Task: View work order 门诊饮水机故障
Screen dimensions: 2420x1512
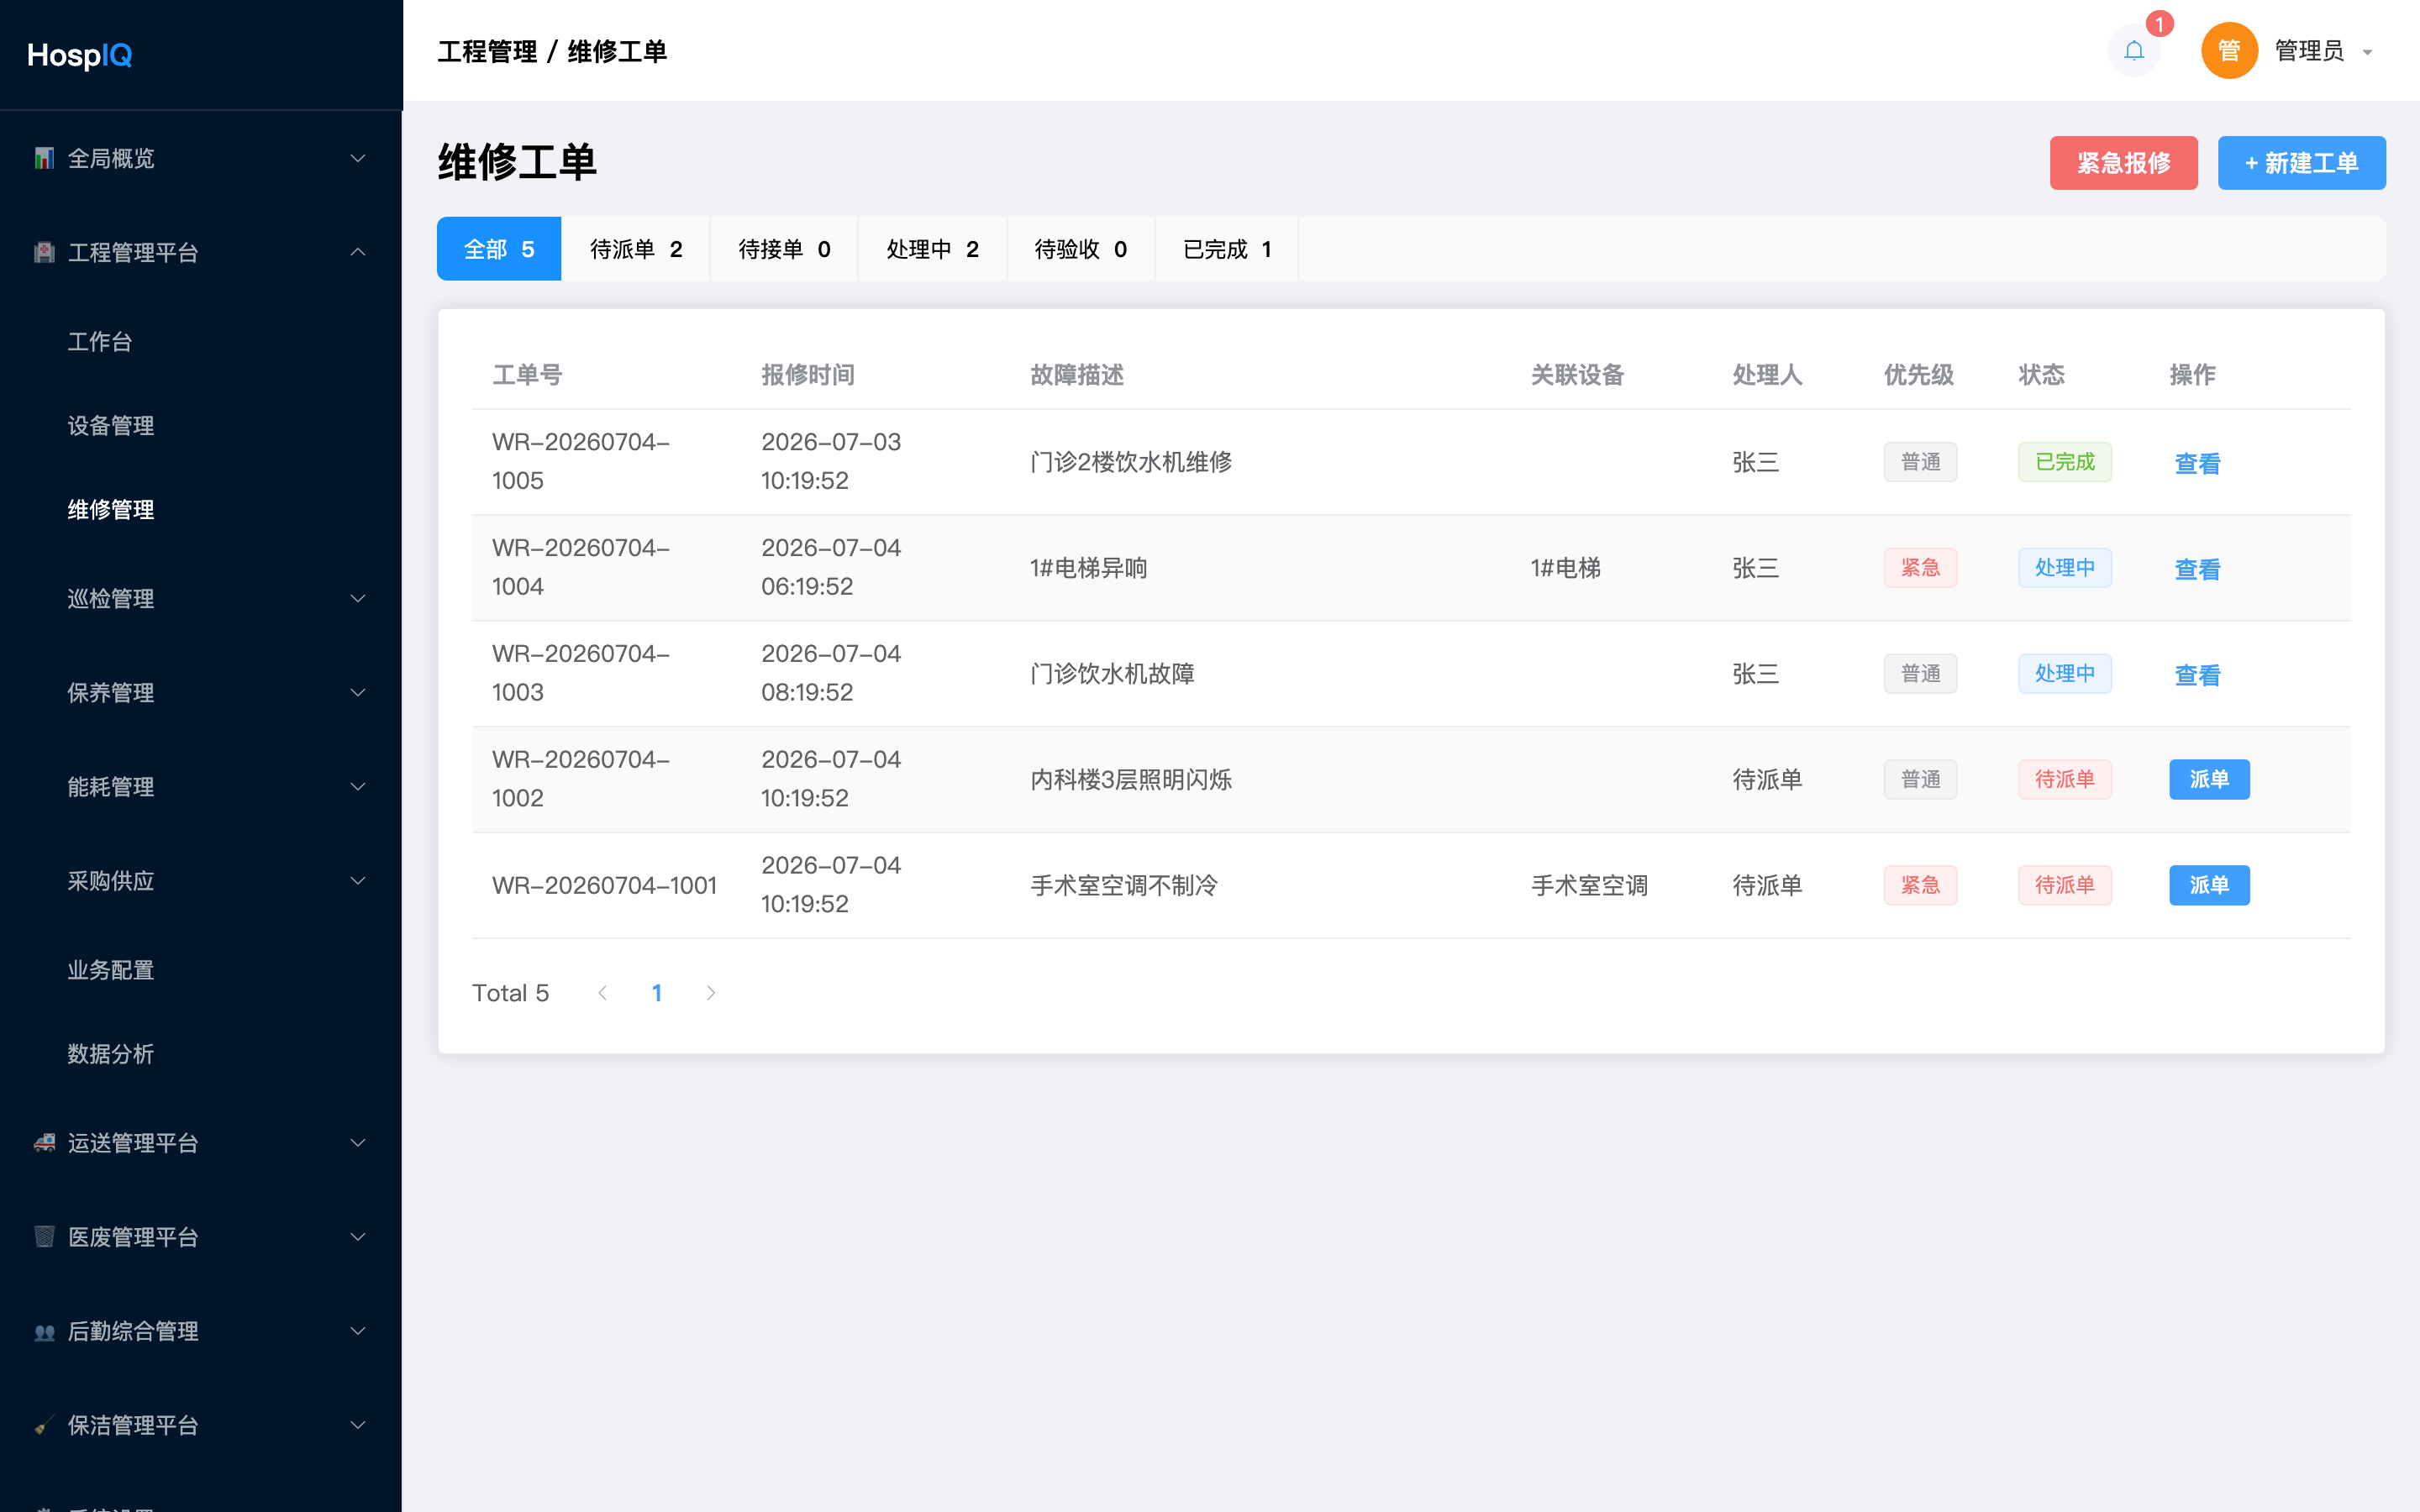Action: pyautogui.click(x=2197, y=675)
